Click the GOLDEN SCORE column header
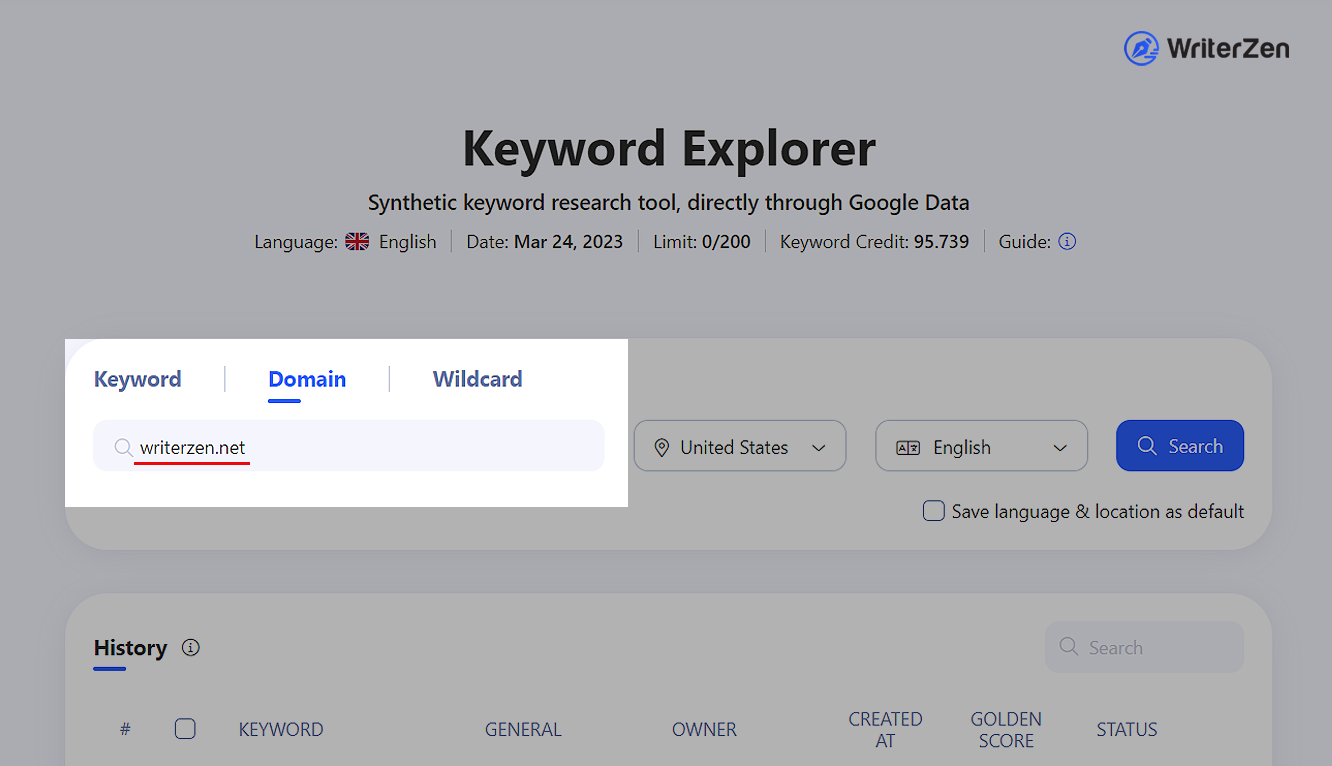The height and width of the screenshot is (766, 1332). [1006, 730]
